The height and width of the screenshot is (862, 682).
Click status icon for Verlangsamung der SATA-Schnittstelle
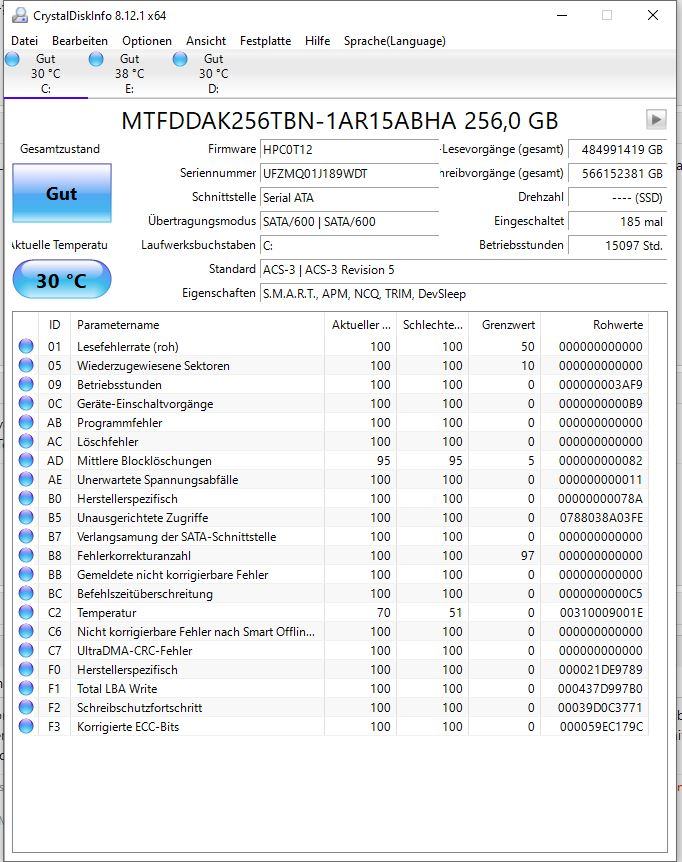26,536
